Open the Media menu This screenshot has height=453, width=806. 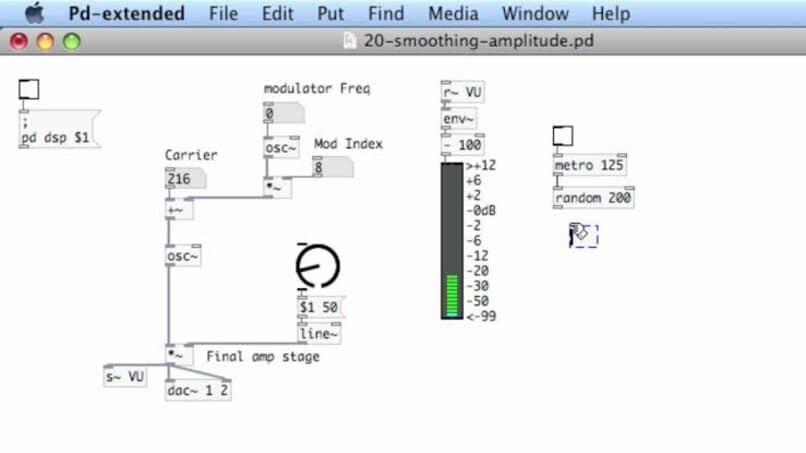453,14
